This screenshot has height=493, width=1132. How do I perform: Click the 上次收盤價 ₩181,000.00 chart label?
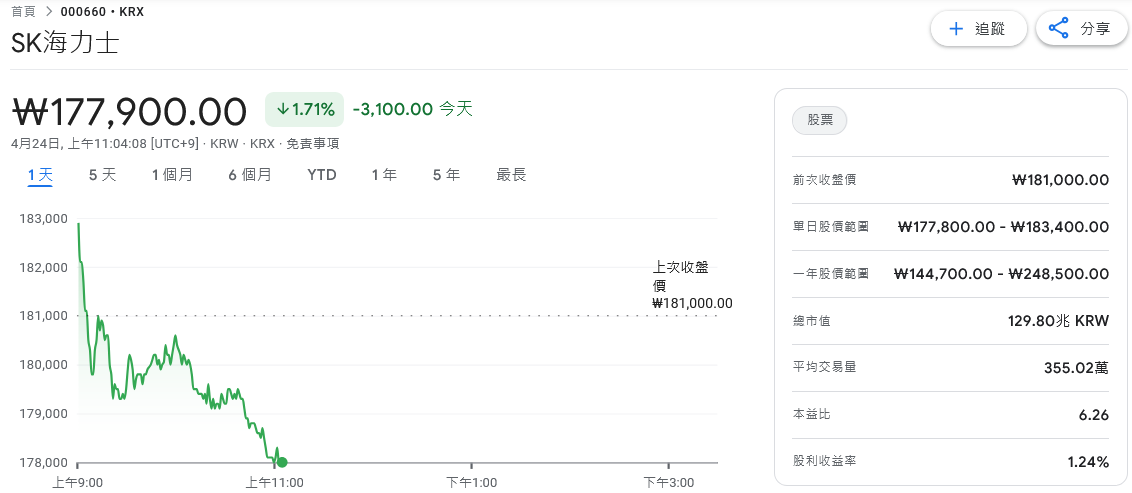[692, 285]
